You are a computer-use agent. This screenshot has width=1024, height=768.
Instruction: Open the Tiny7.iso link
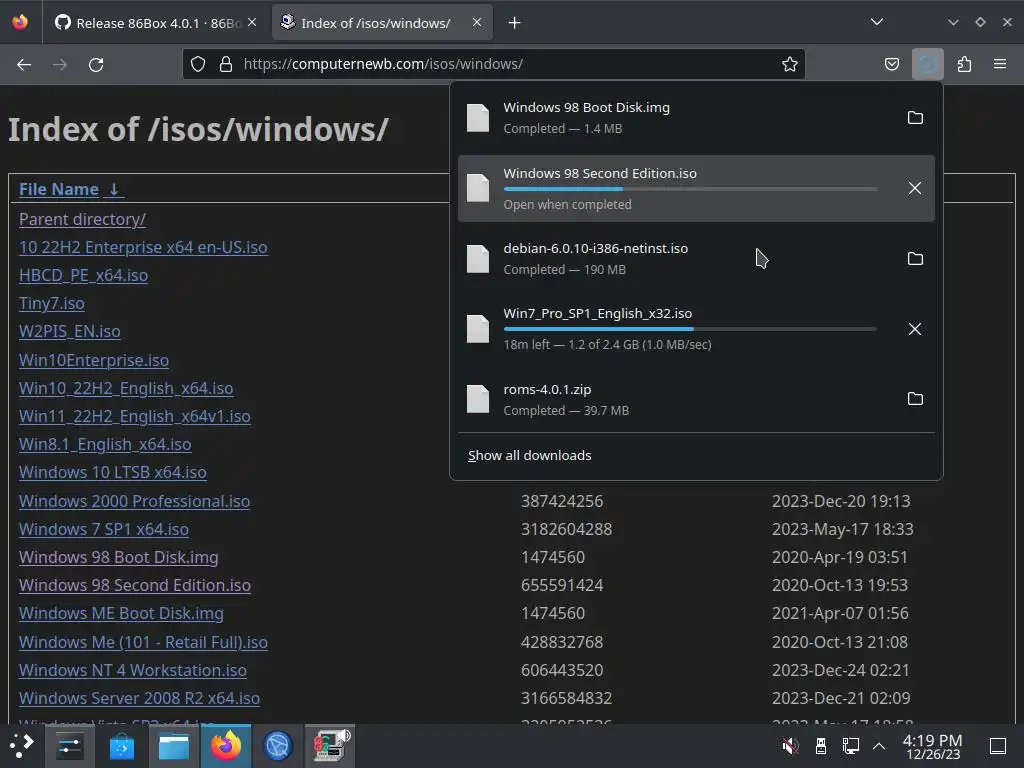coord(52,304)
